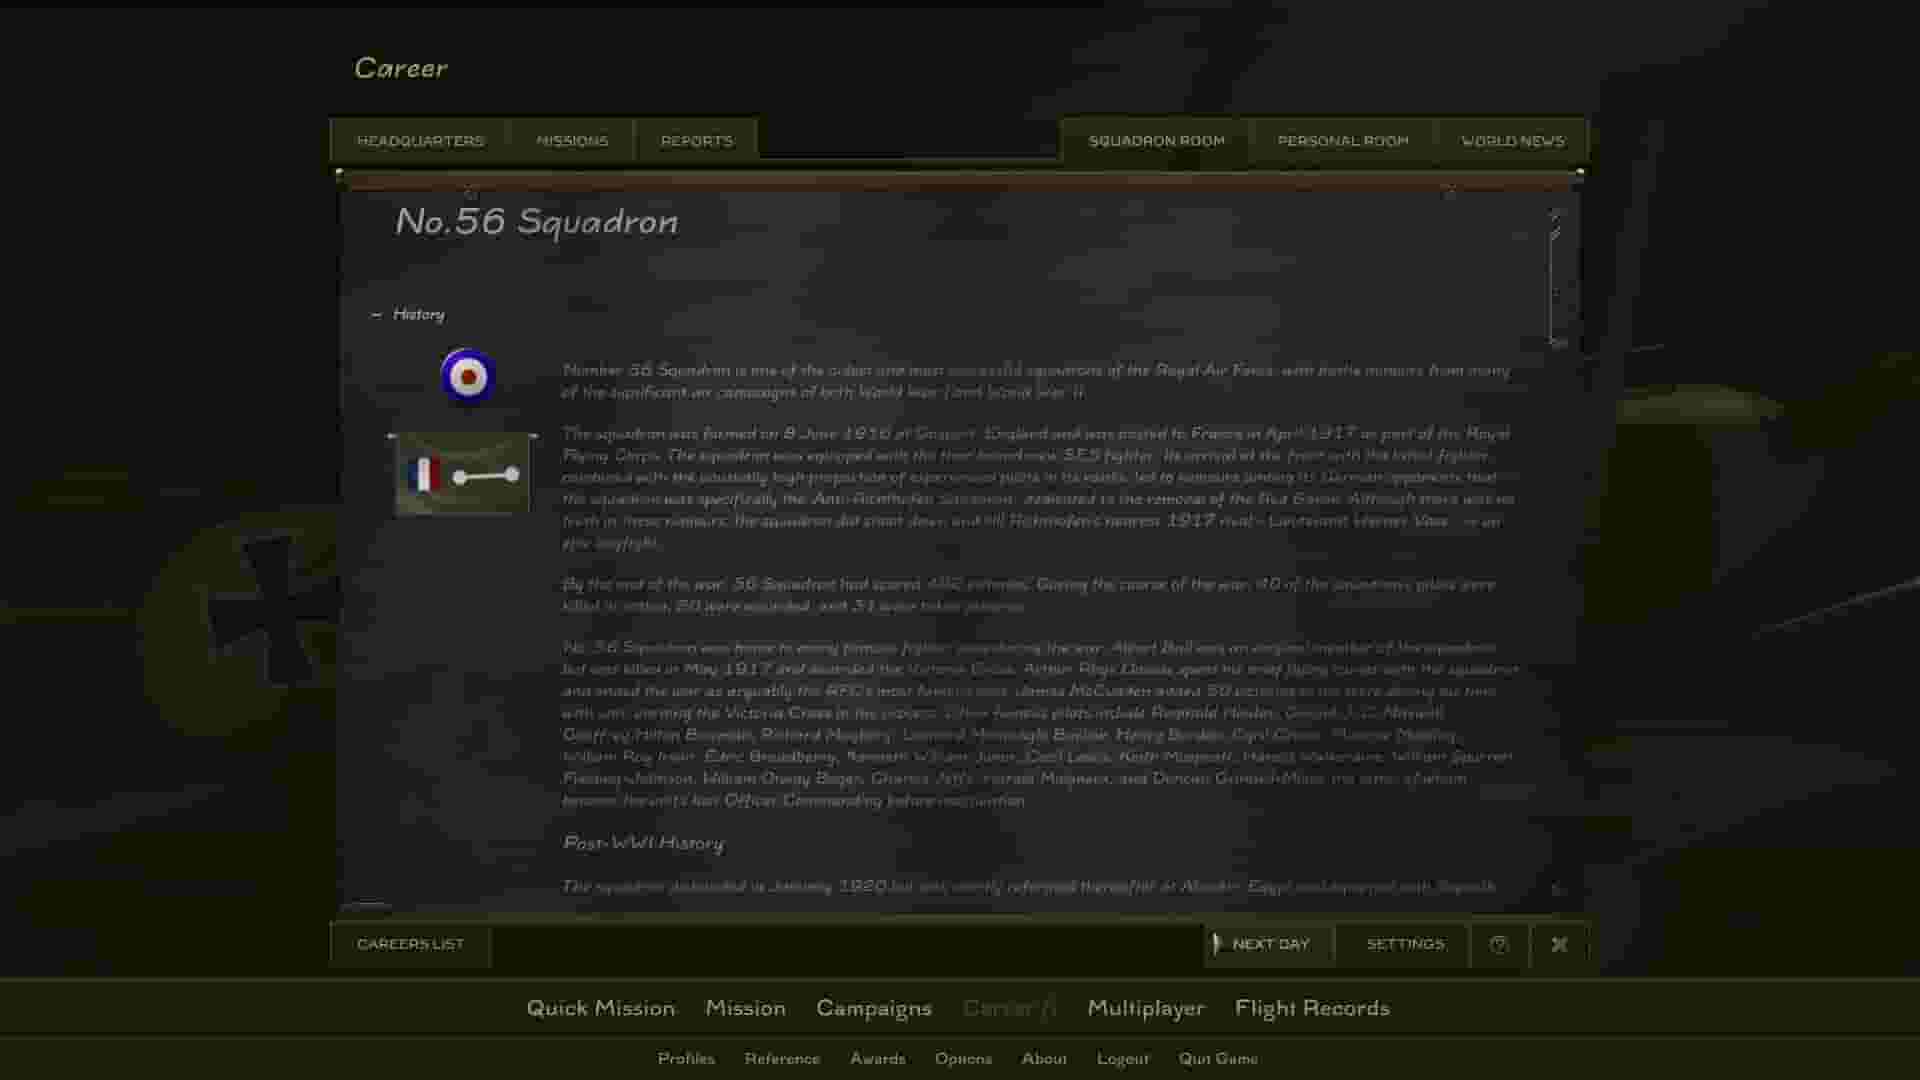Collapse the History section
Image resolution: width=1920 pixels, height=1080 pixels.
pyautogui.click(x=377, y=314)
